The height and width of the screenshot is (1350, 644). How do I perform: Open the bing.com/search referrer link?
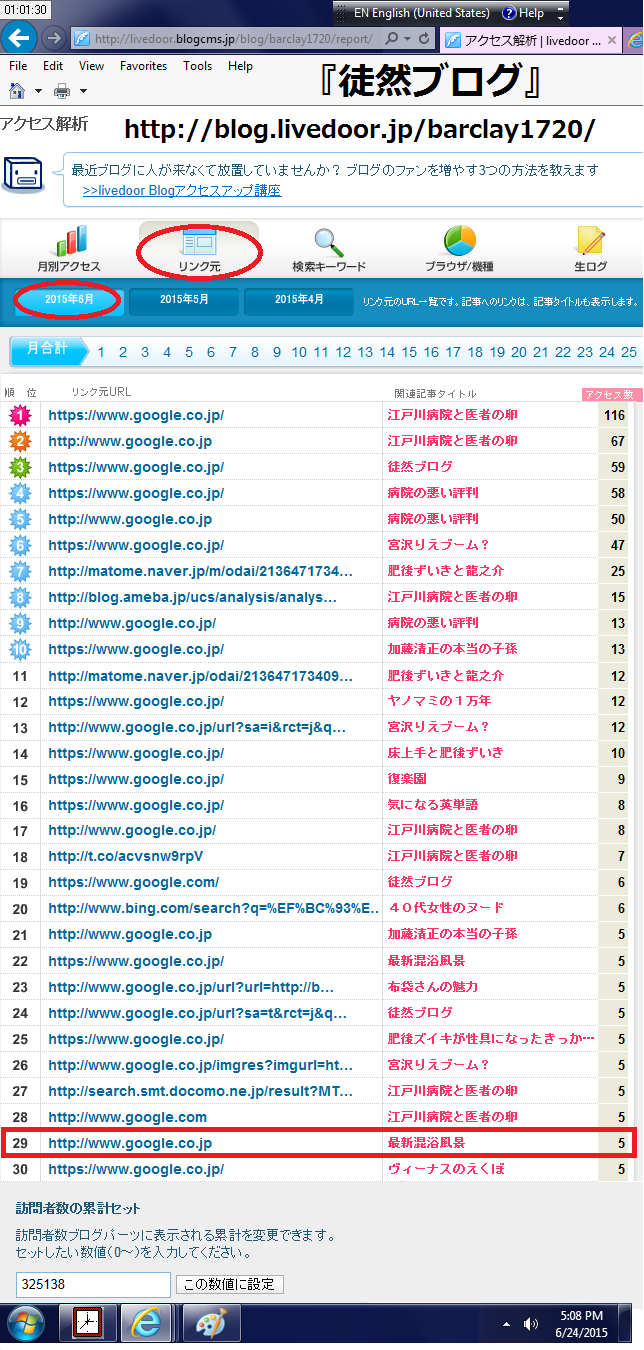(214, 909)
